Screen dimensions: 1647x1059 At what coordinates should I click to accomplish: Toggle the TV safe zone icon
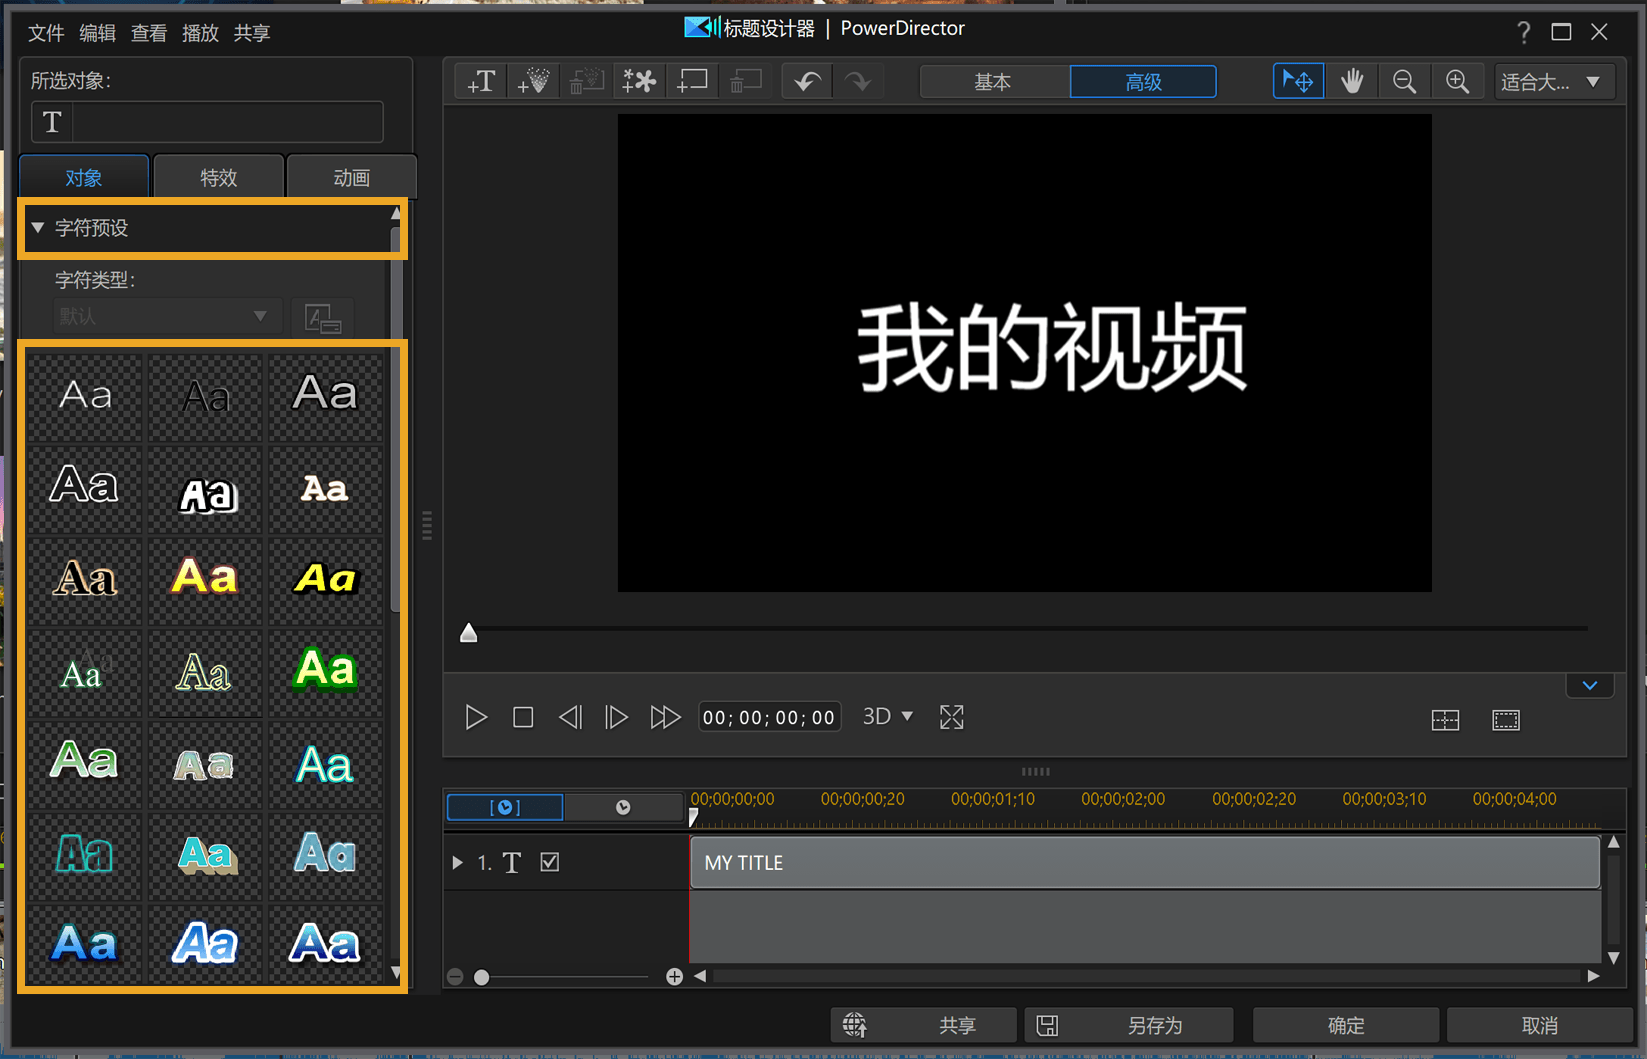point(1505,720)
